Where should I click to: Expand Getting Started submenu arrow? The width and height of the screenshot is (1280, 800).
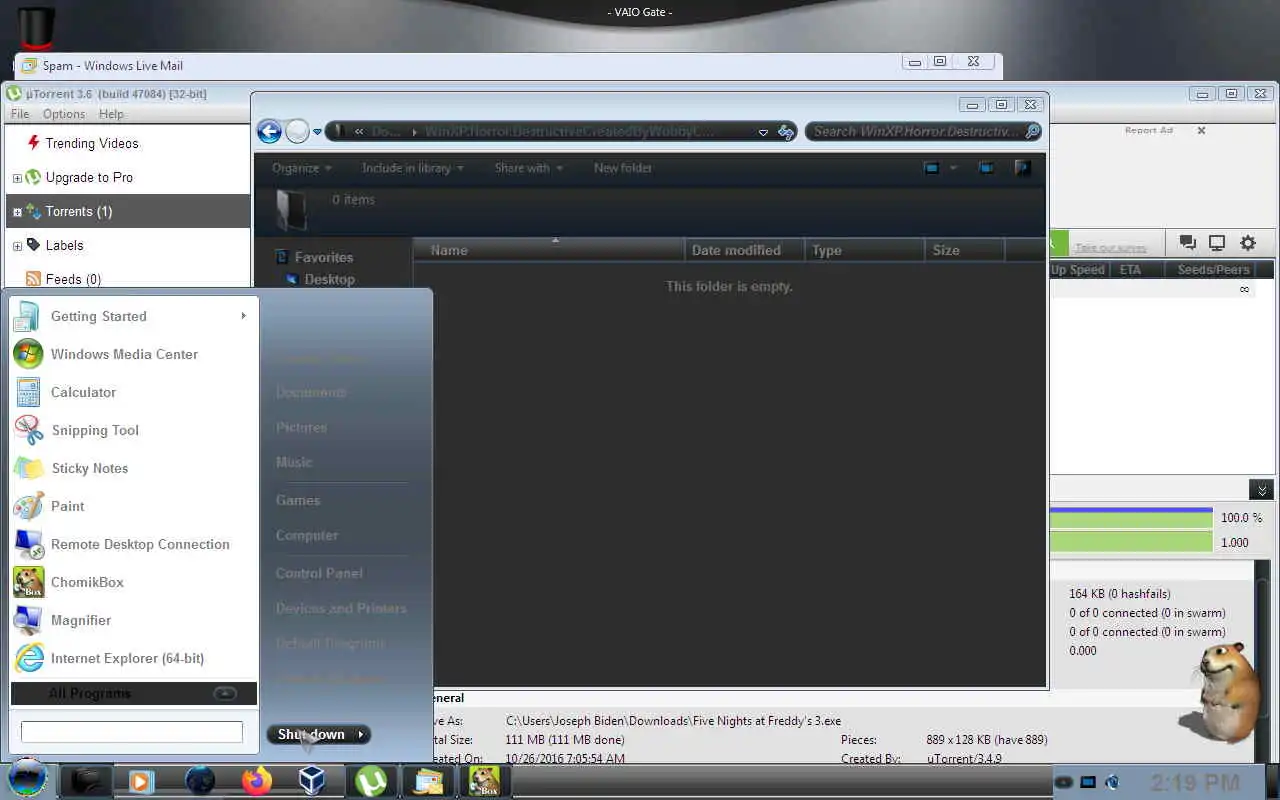243,316
